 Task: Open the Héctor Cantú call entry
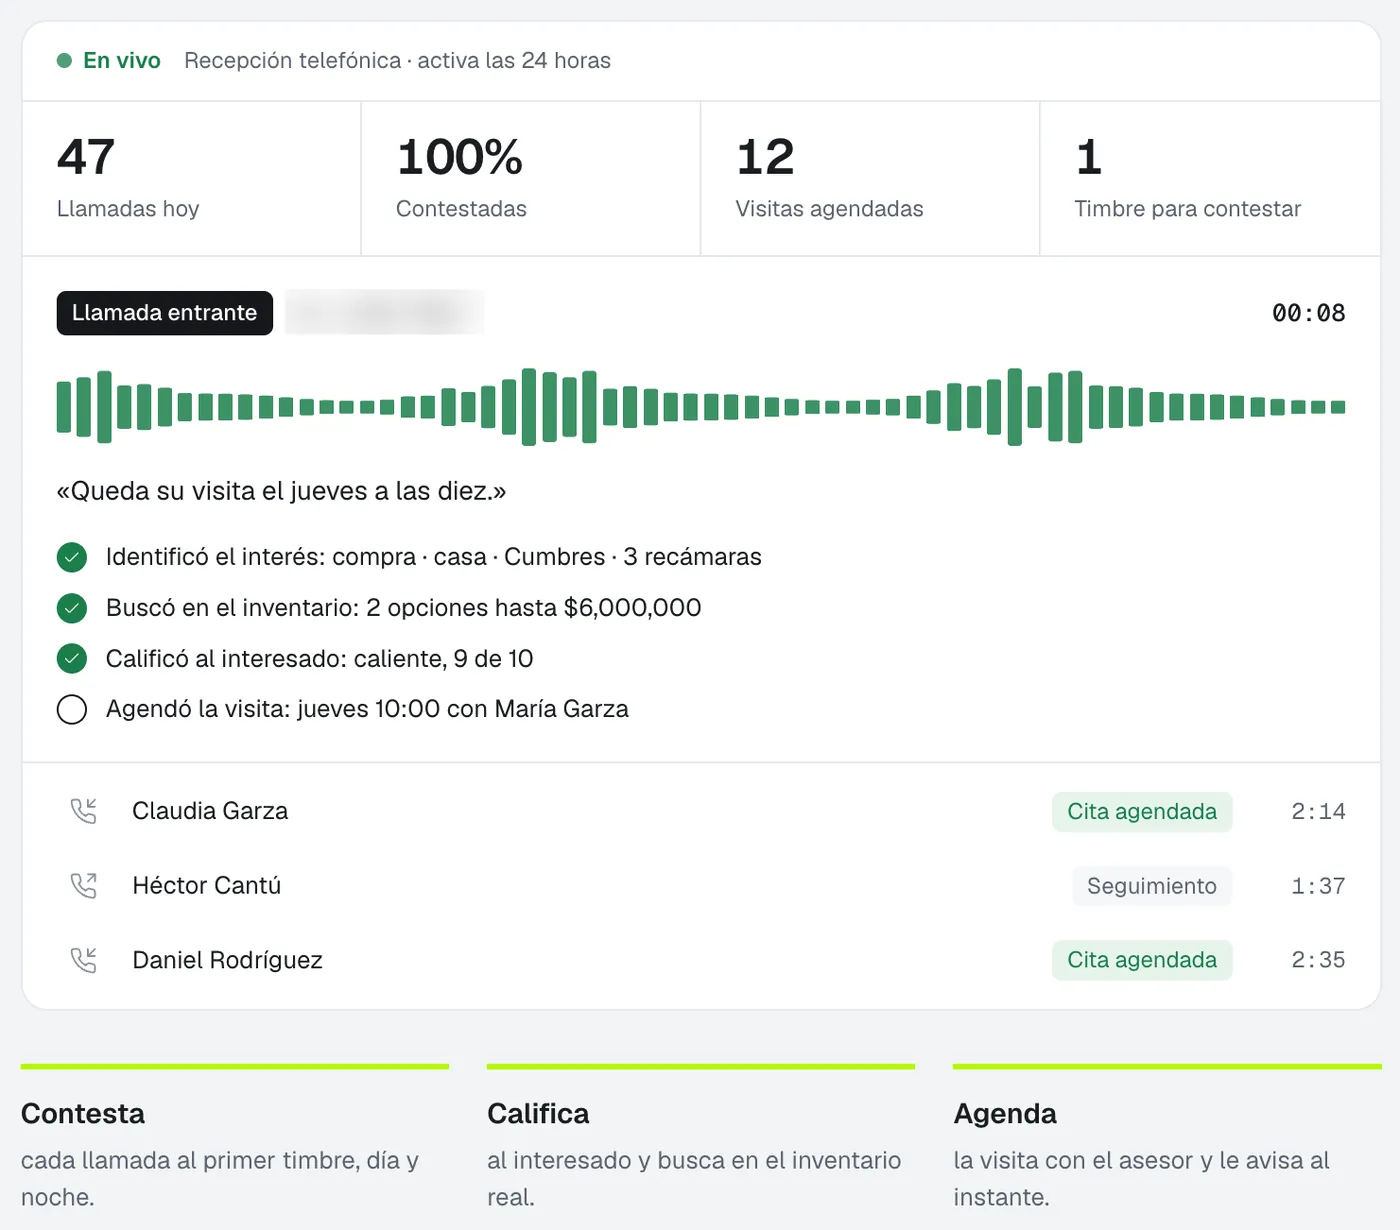(701, 886)
